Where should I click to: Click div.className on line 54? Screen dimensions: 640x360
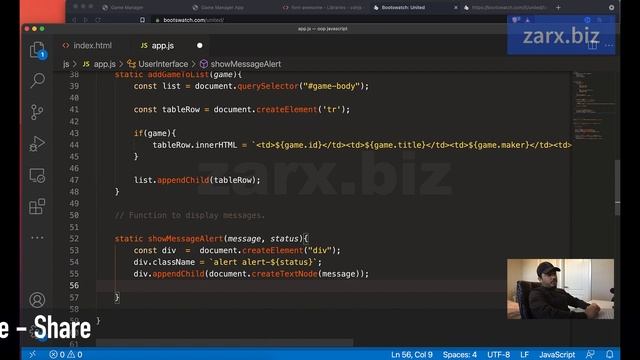[164, 262]
